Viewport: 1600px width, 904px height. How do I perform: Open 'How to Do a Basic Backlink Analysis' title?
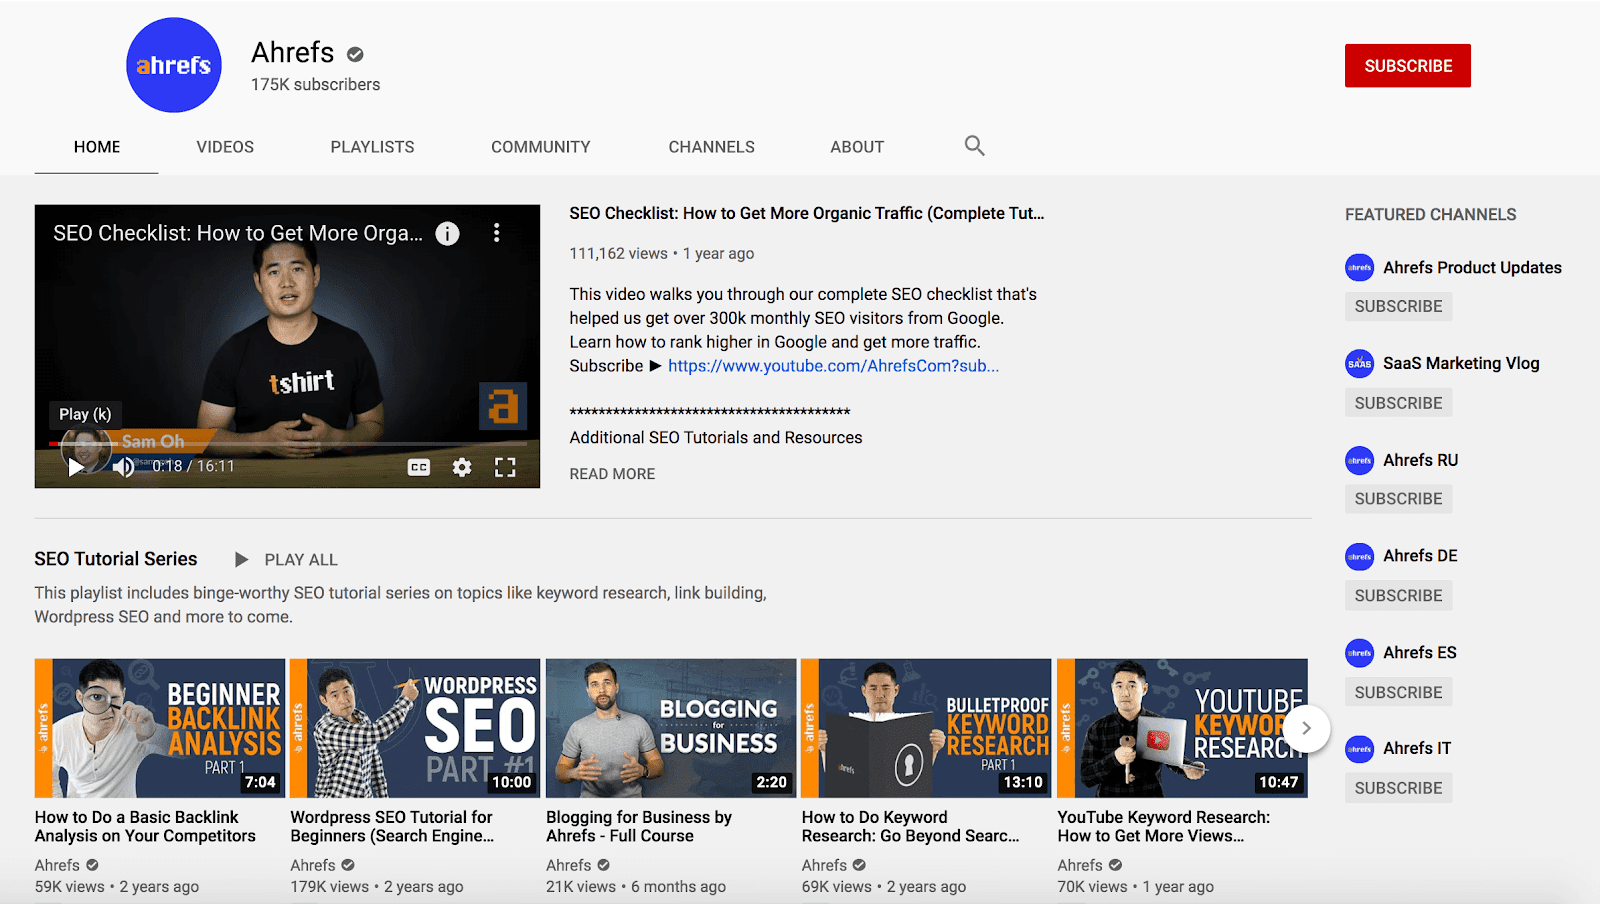coord(145,827)
